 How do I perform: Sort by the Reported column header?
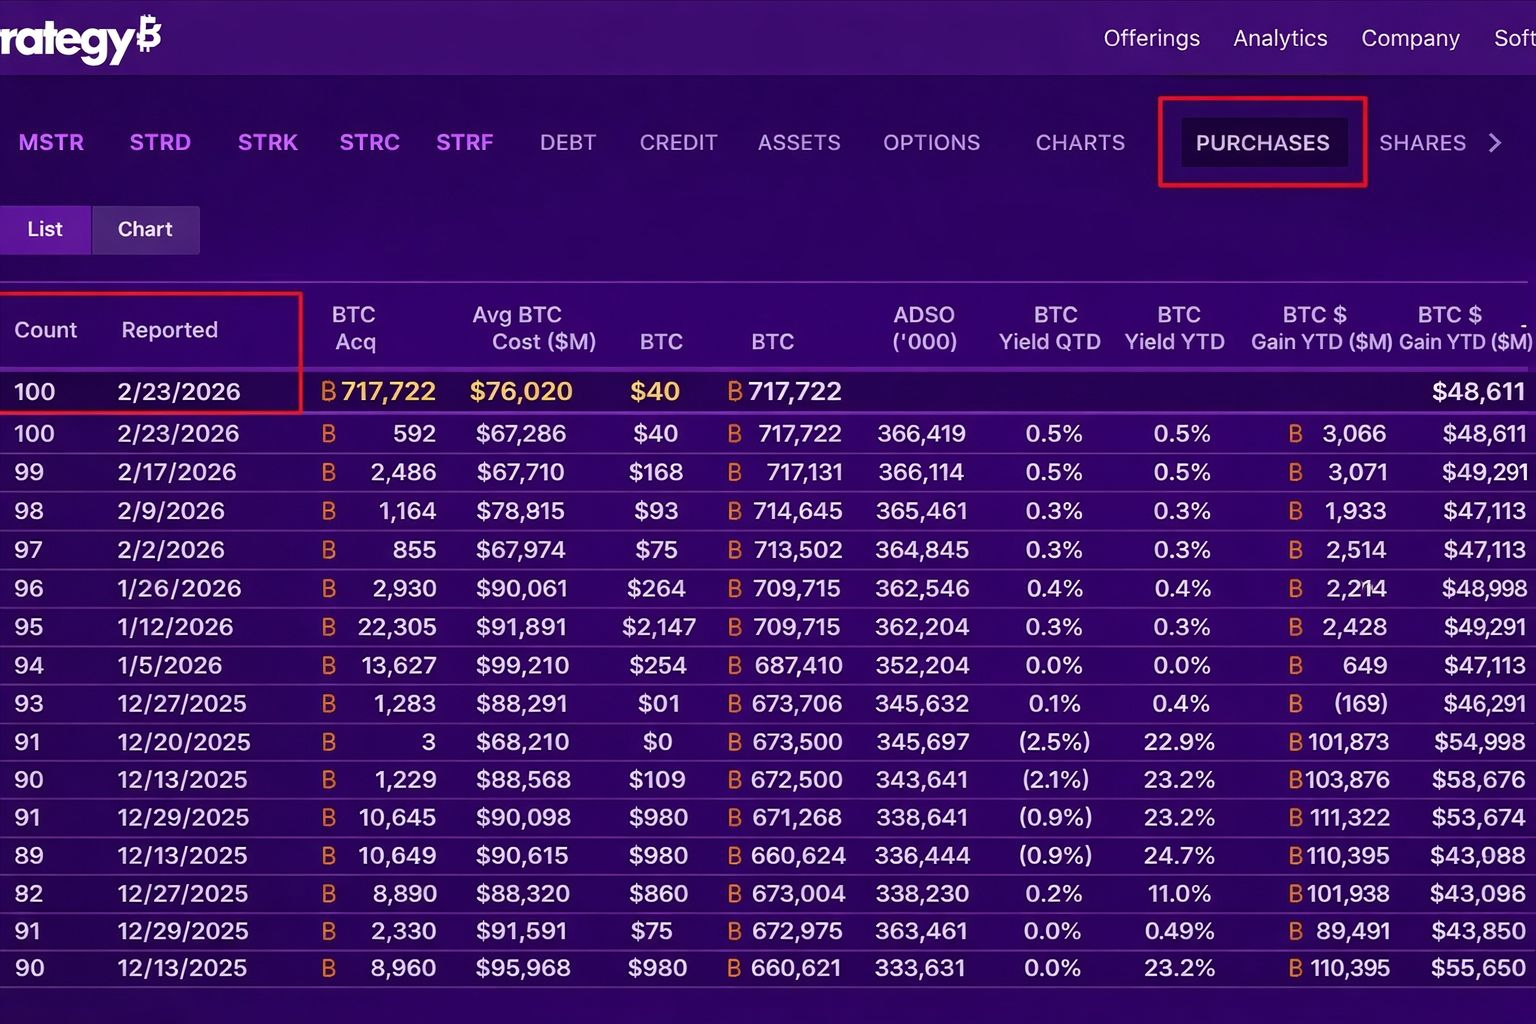169,330
